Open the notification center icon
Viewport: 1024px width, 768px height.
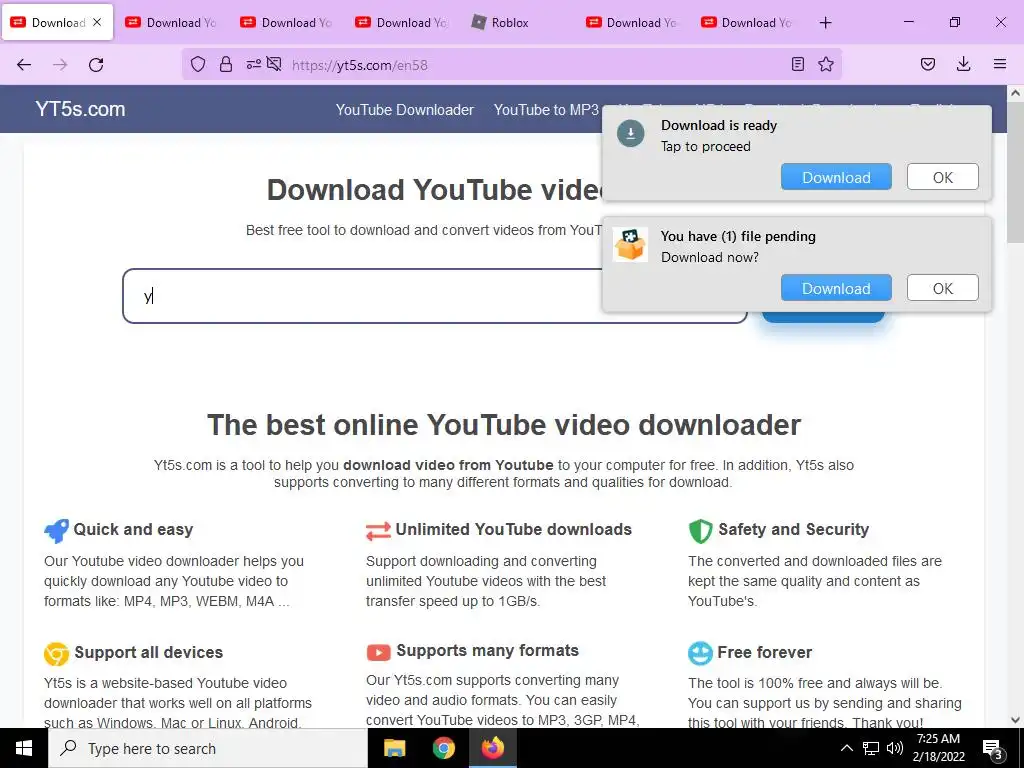tap(993, 749)
